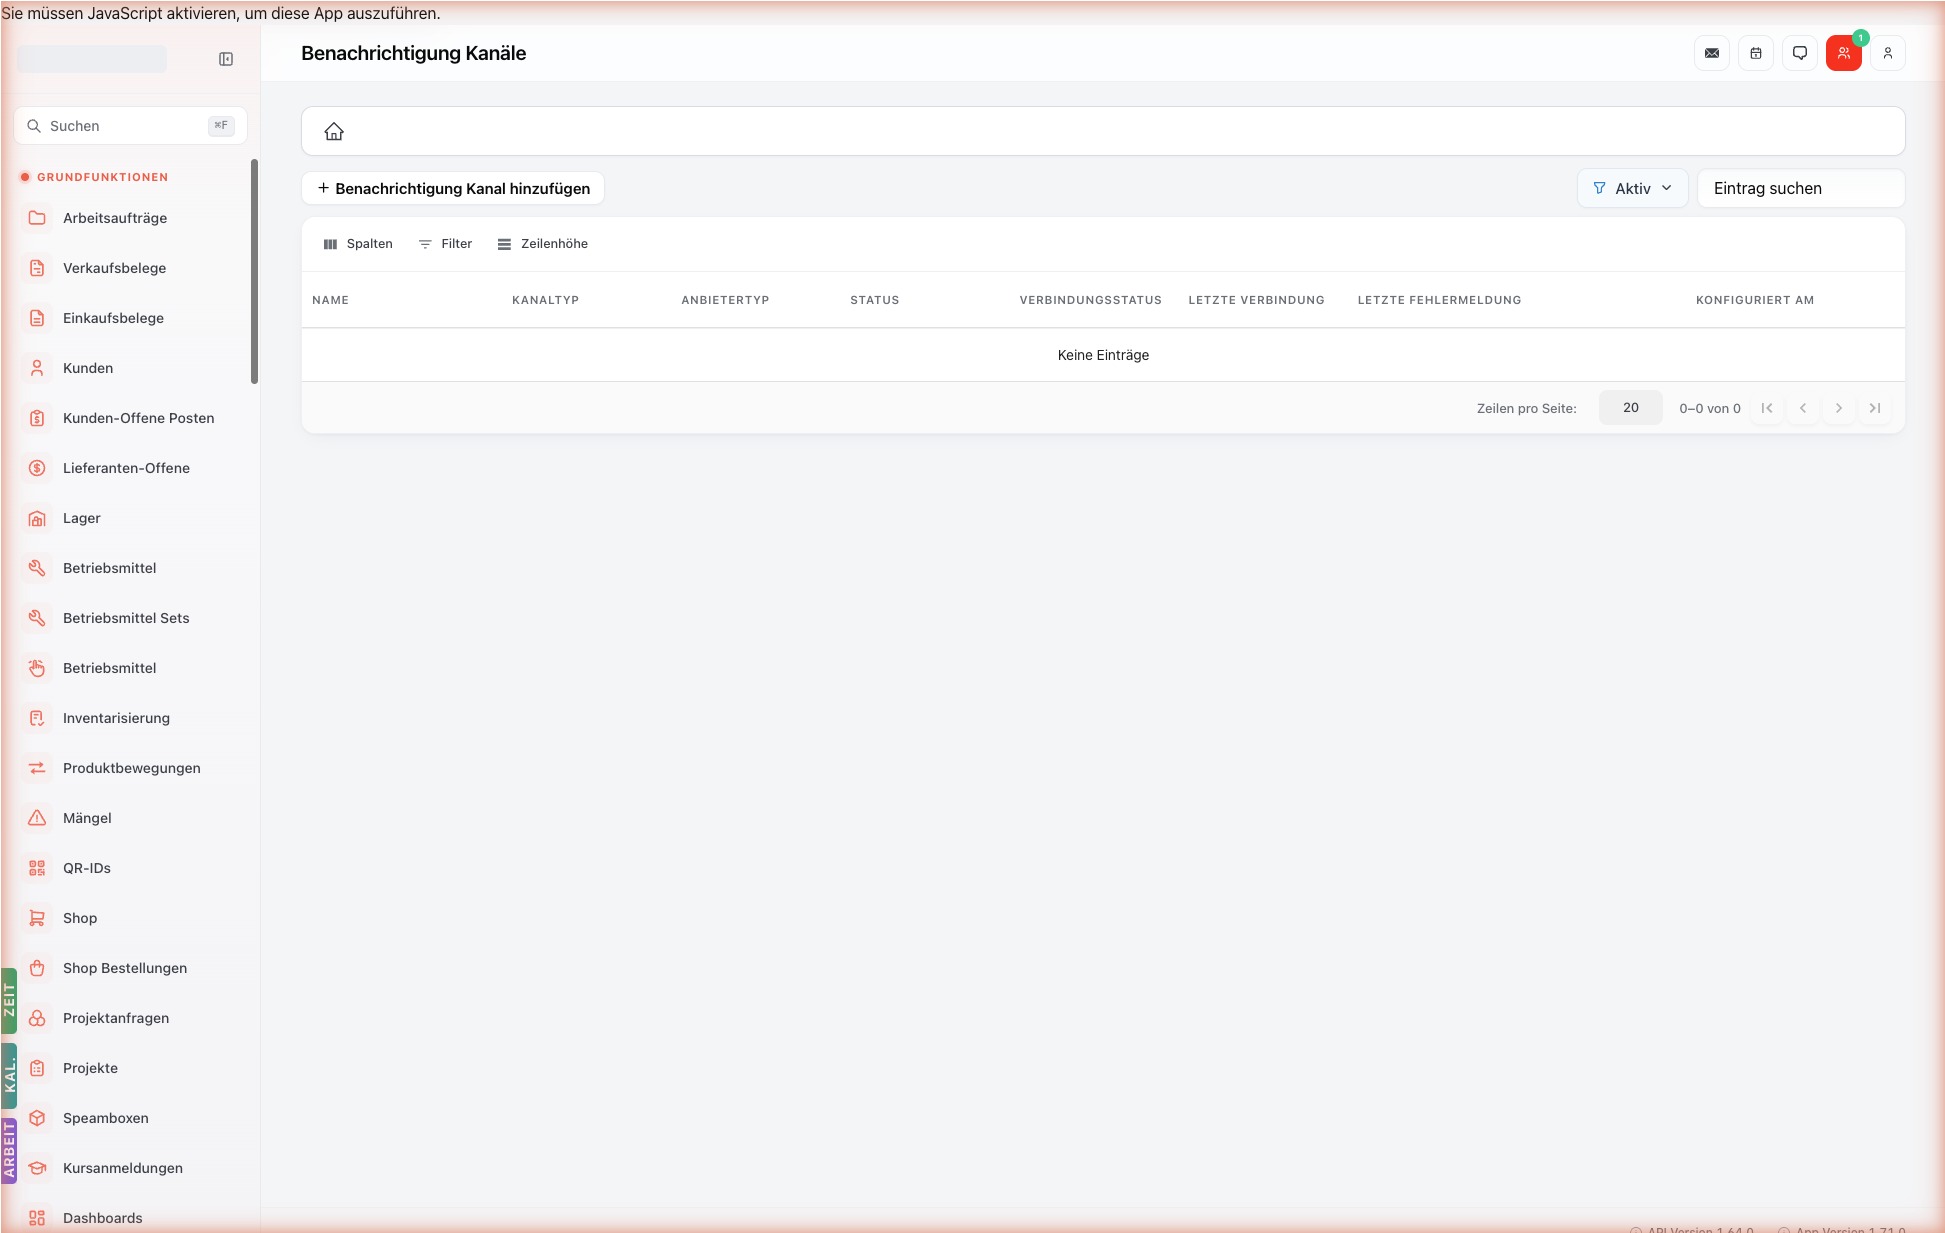
Task: Open rows per page selector showing 20
Action: [x=1630, y=408]
